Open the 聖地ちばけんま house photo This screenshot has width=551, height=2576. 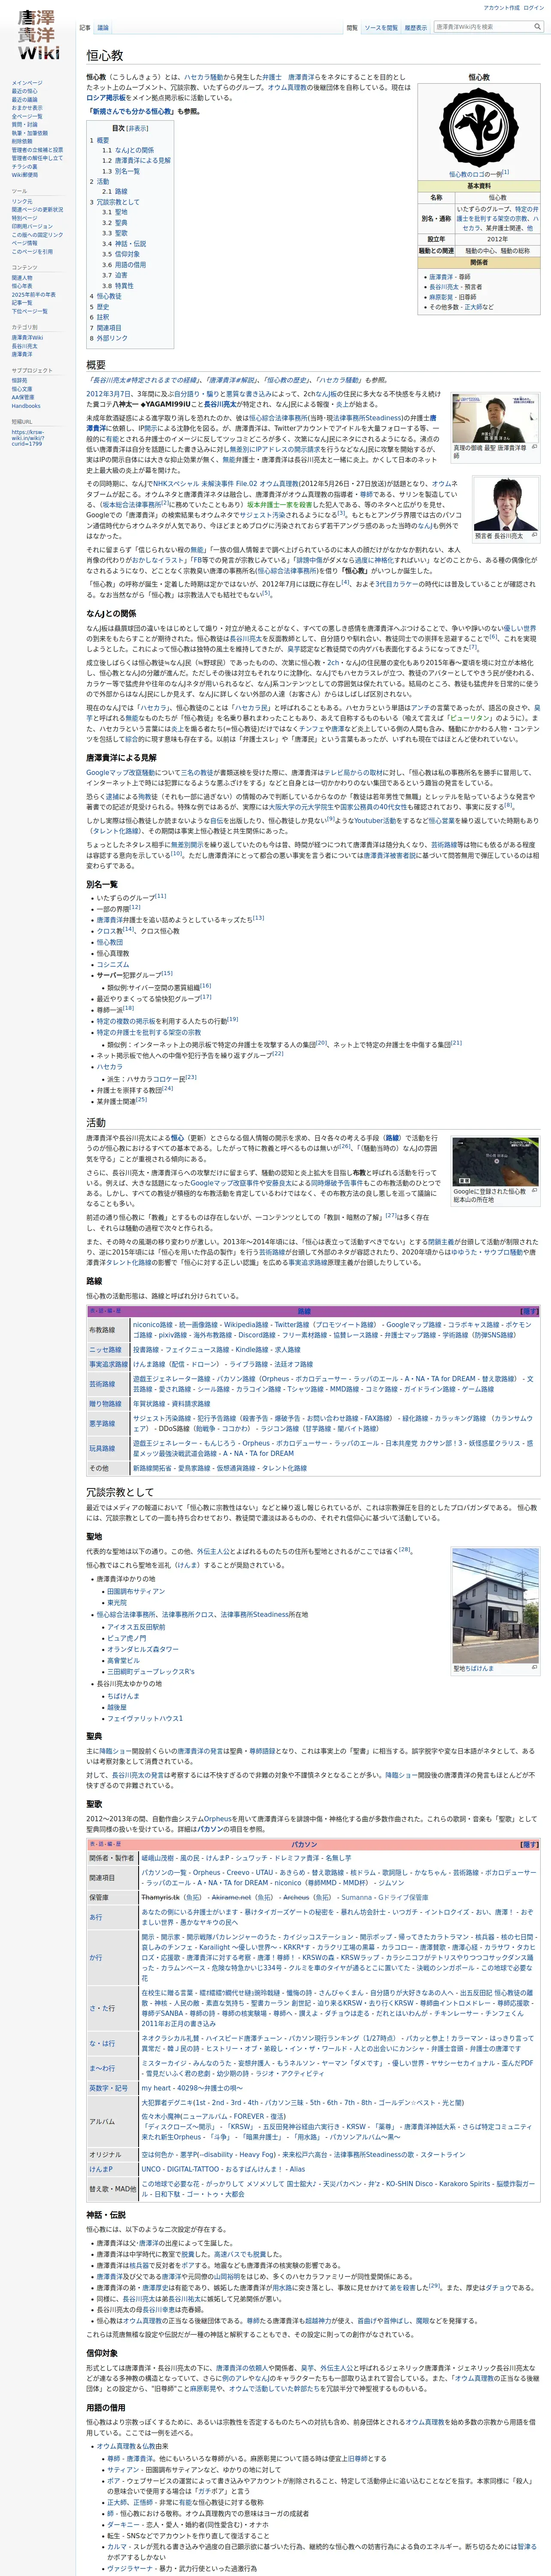point(496,1606)
